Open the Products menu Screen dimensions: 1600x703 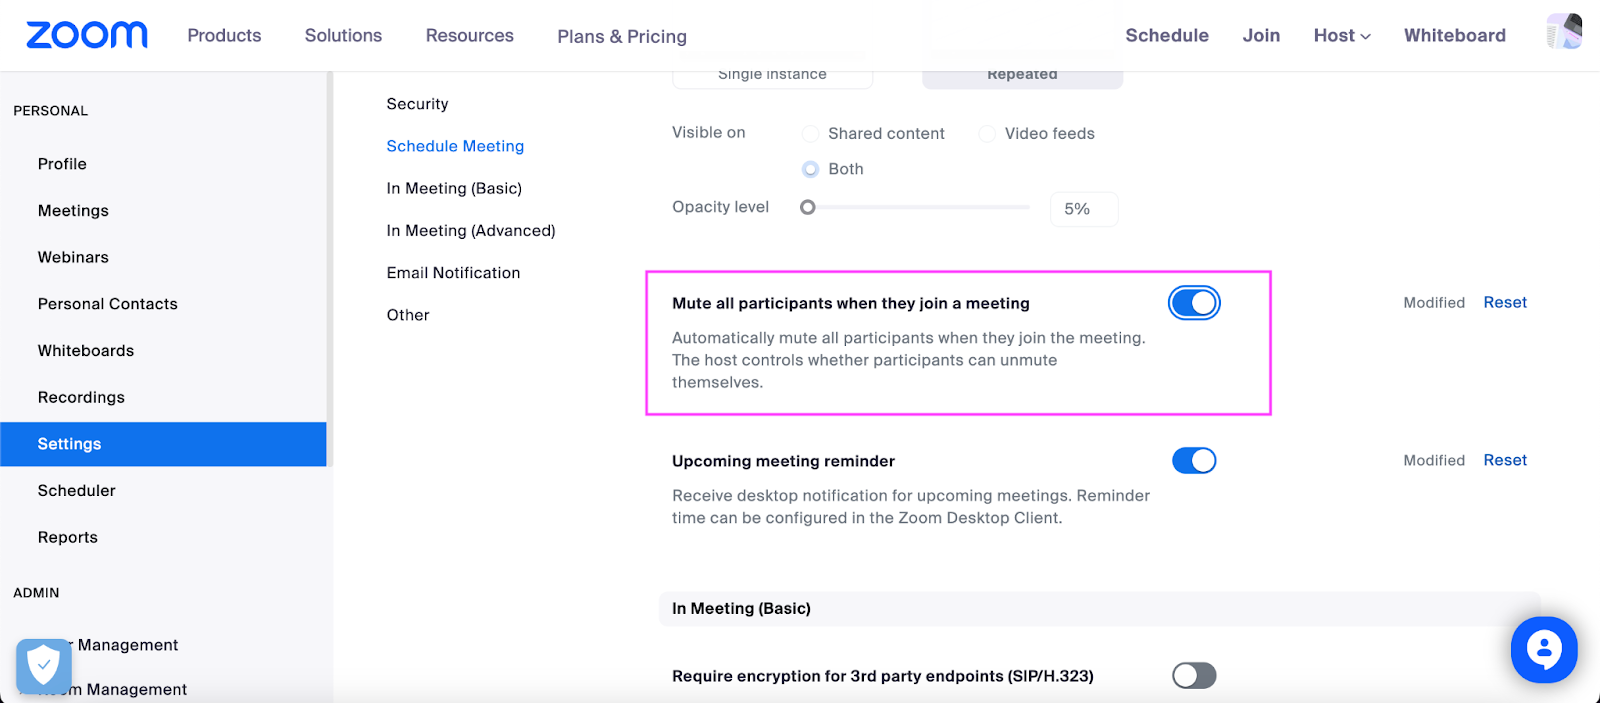[223, 35]
